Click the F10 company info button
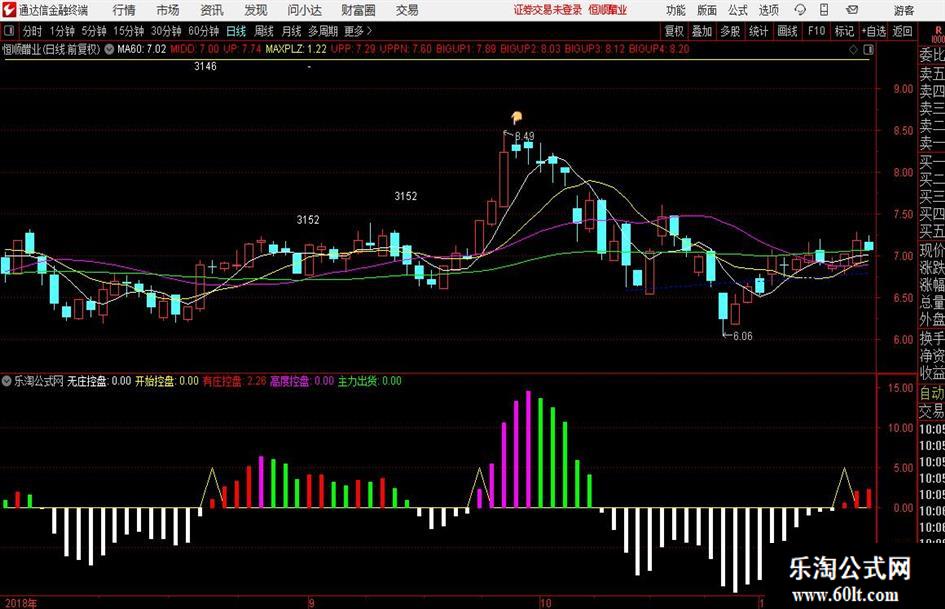 click(816, 31)
